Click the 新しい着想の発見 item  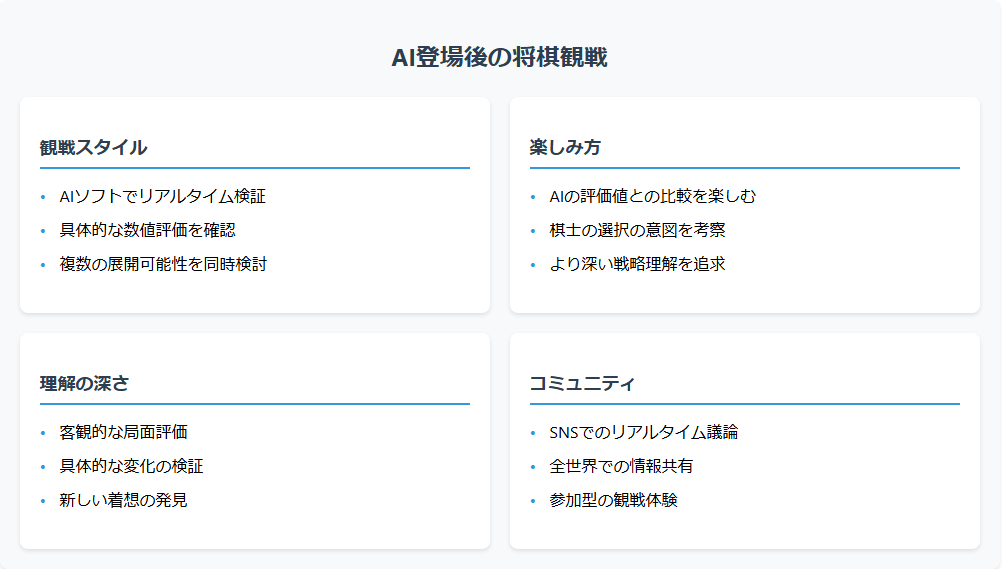[x=124, y=500]
